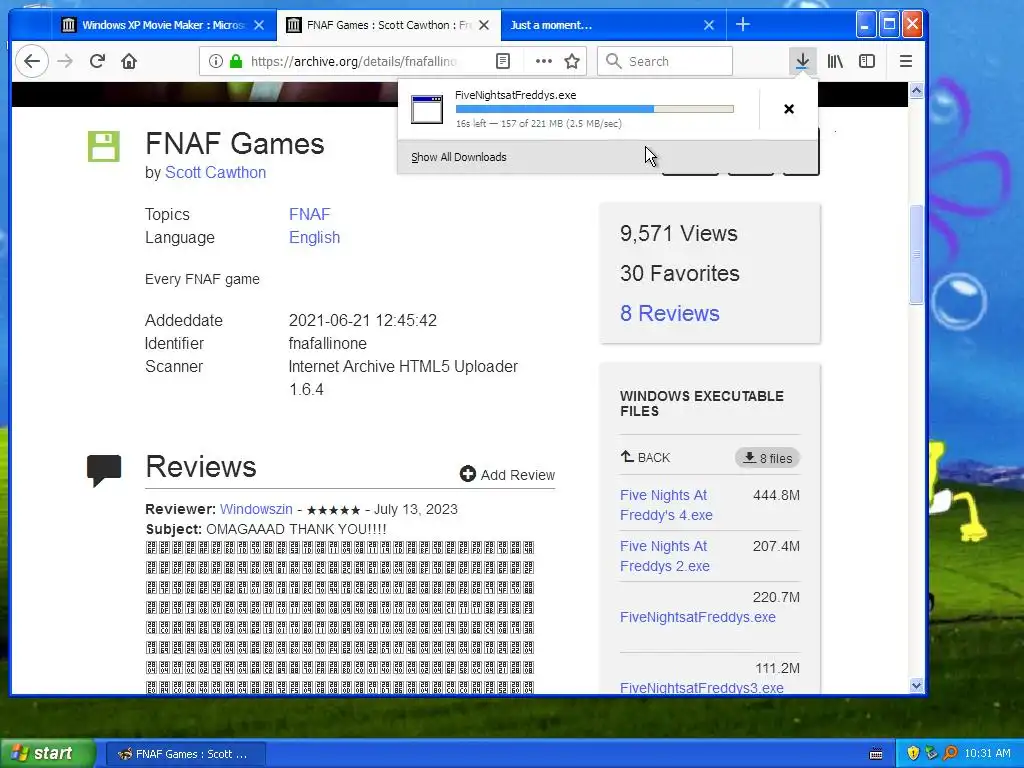Click the download progress bar
Viewport: 1024px width, 768px height.
pyautogui.click(x=594, y=109)
